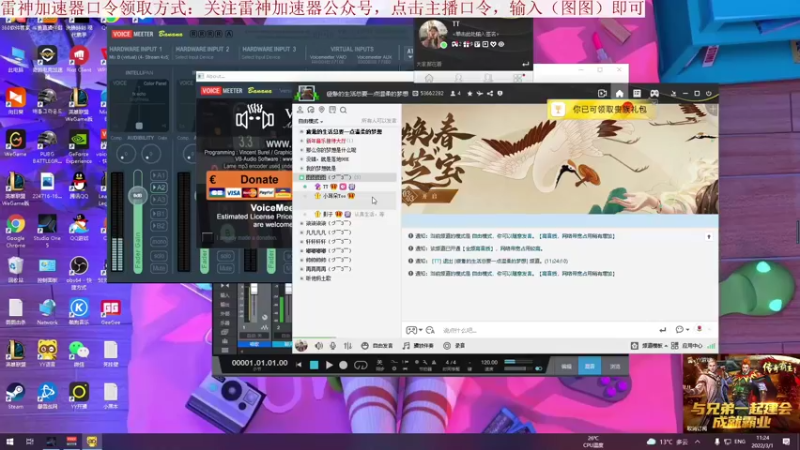
Task: Toggle the A3 bus button in Voicemeeter
Action: coord(159,199)
